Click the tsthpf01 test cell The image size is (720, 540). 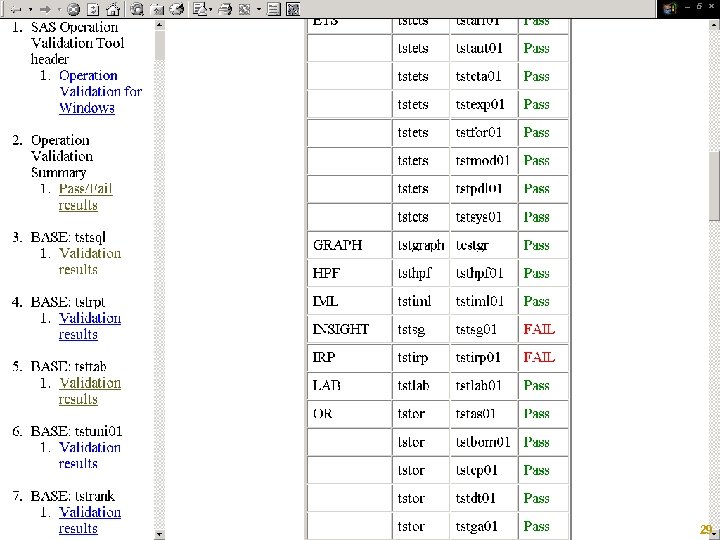[x=484, y=273]
